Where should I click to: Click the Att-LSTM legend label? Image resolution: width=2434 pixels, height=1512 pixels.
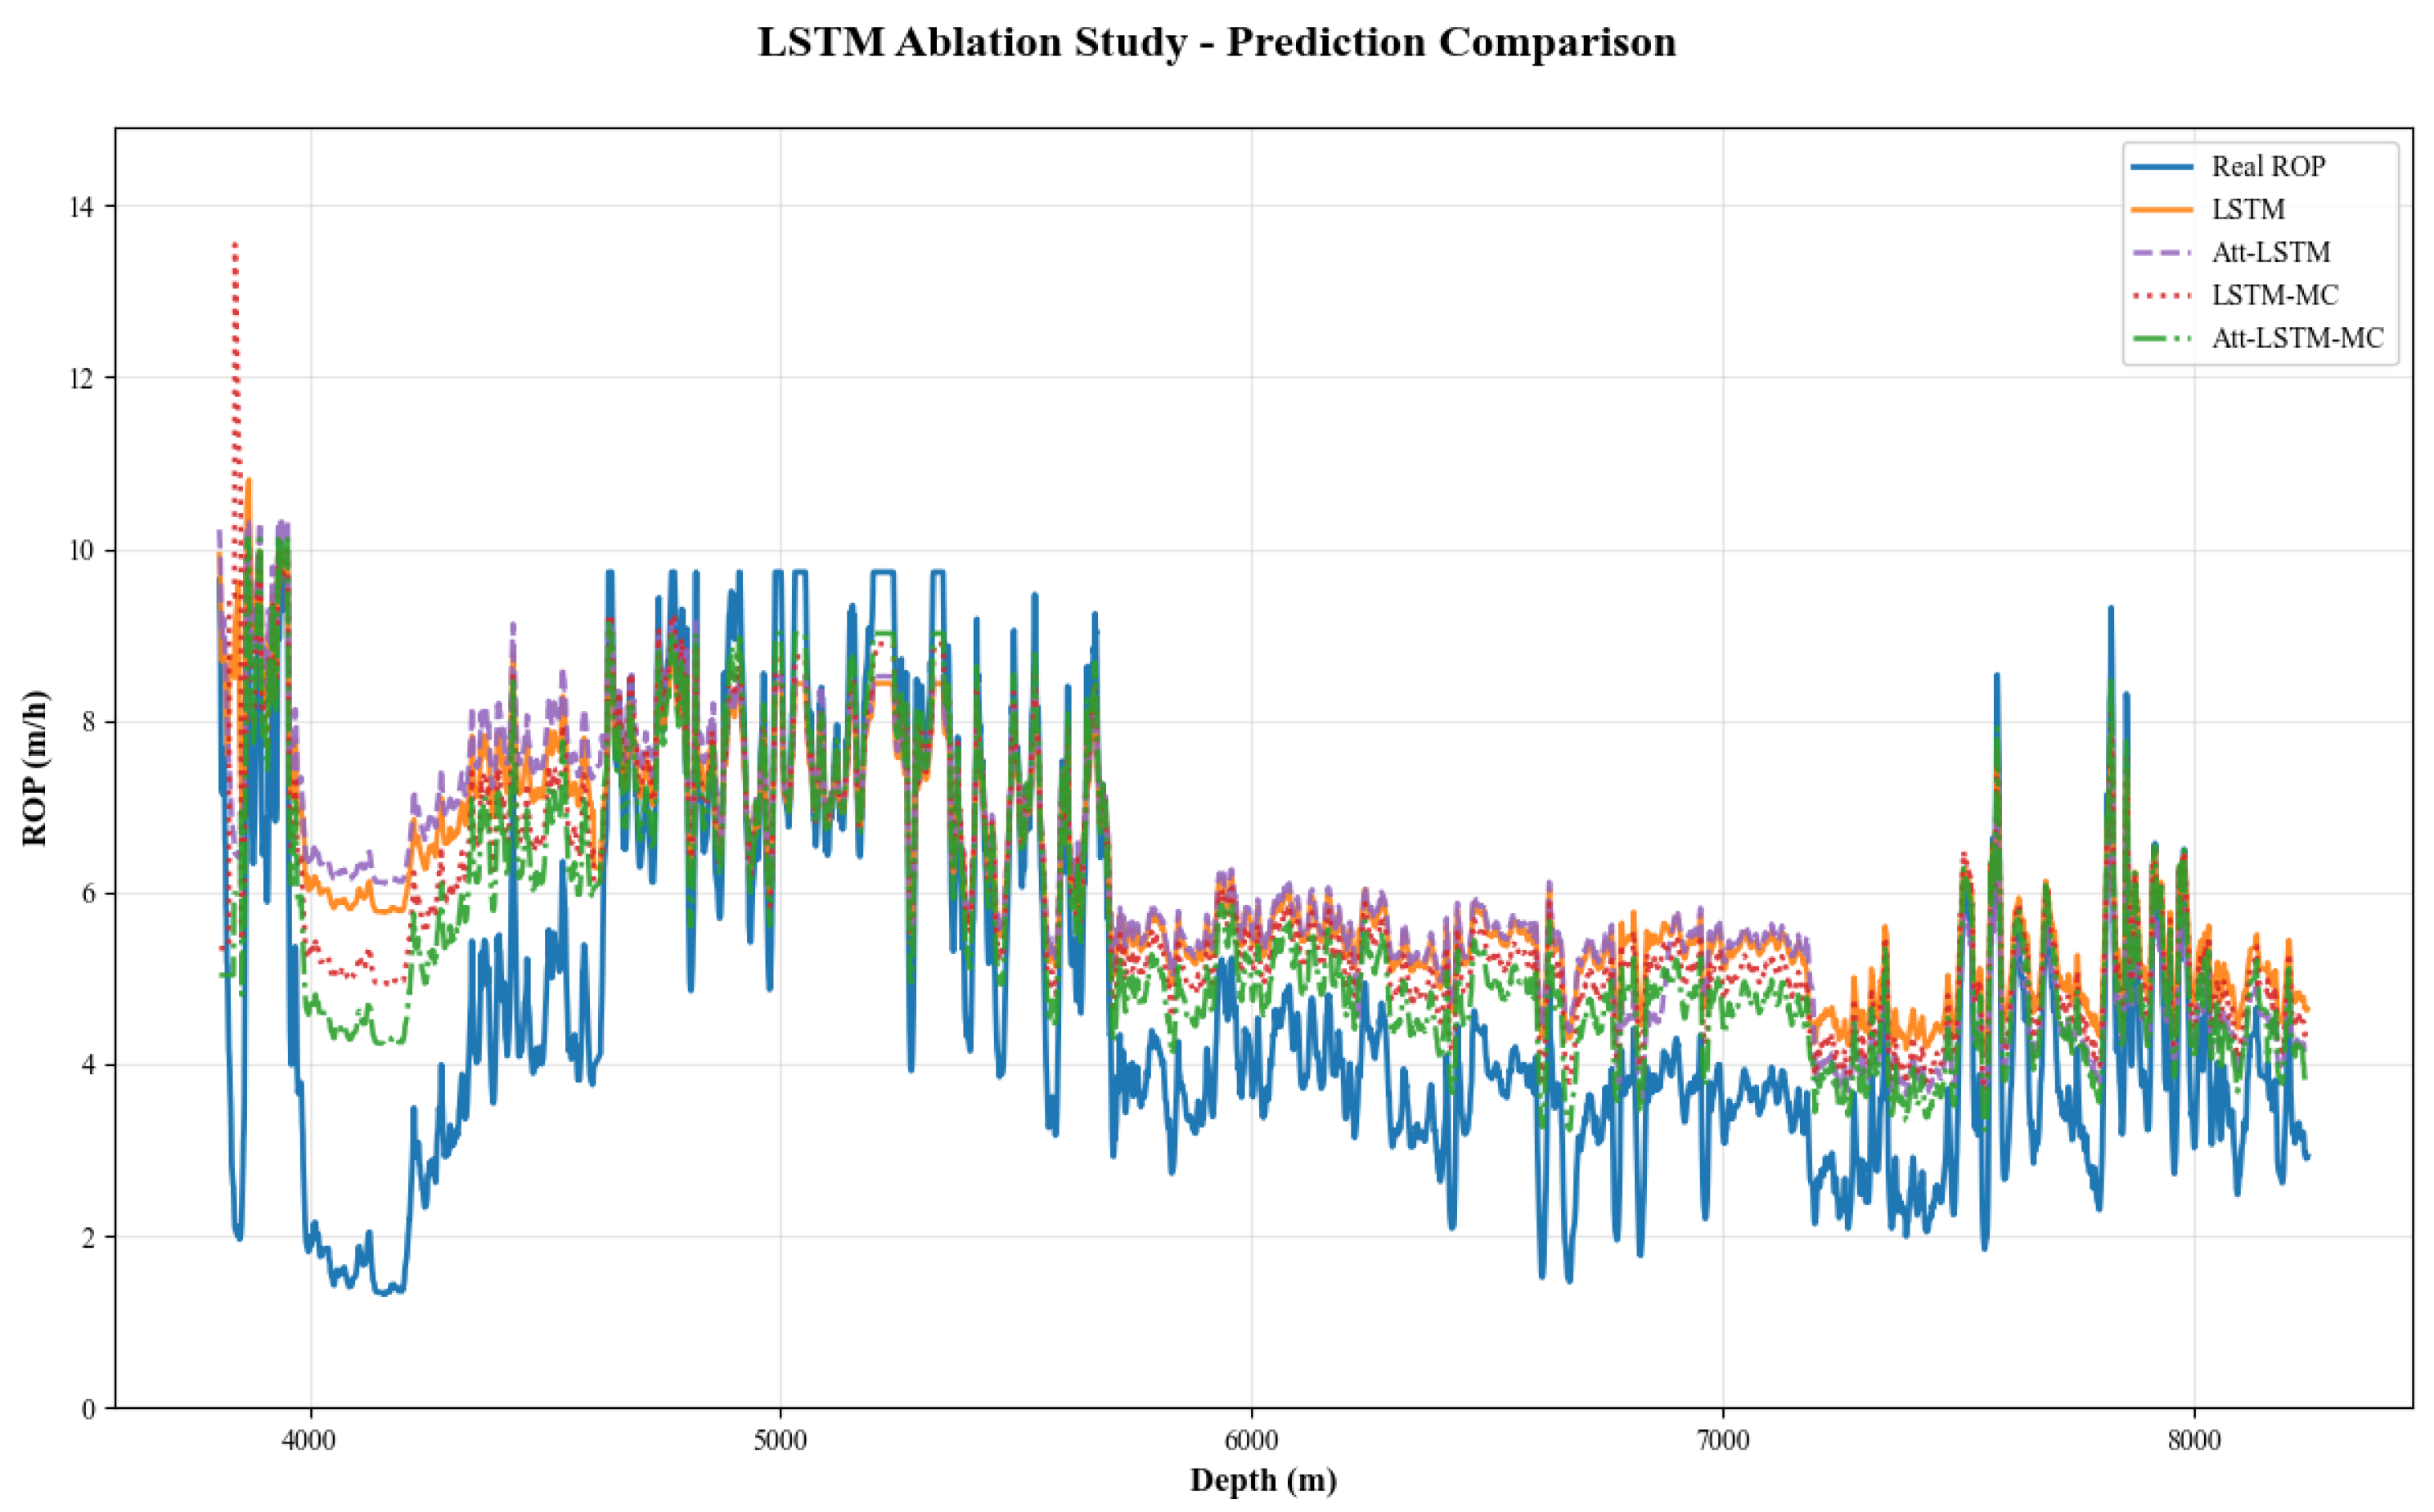click(x=2270, y=252)
